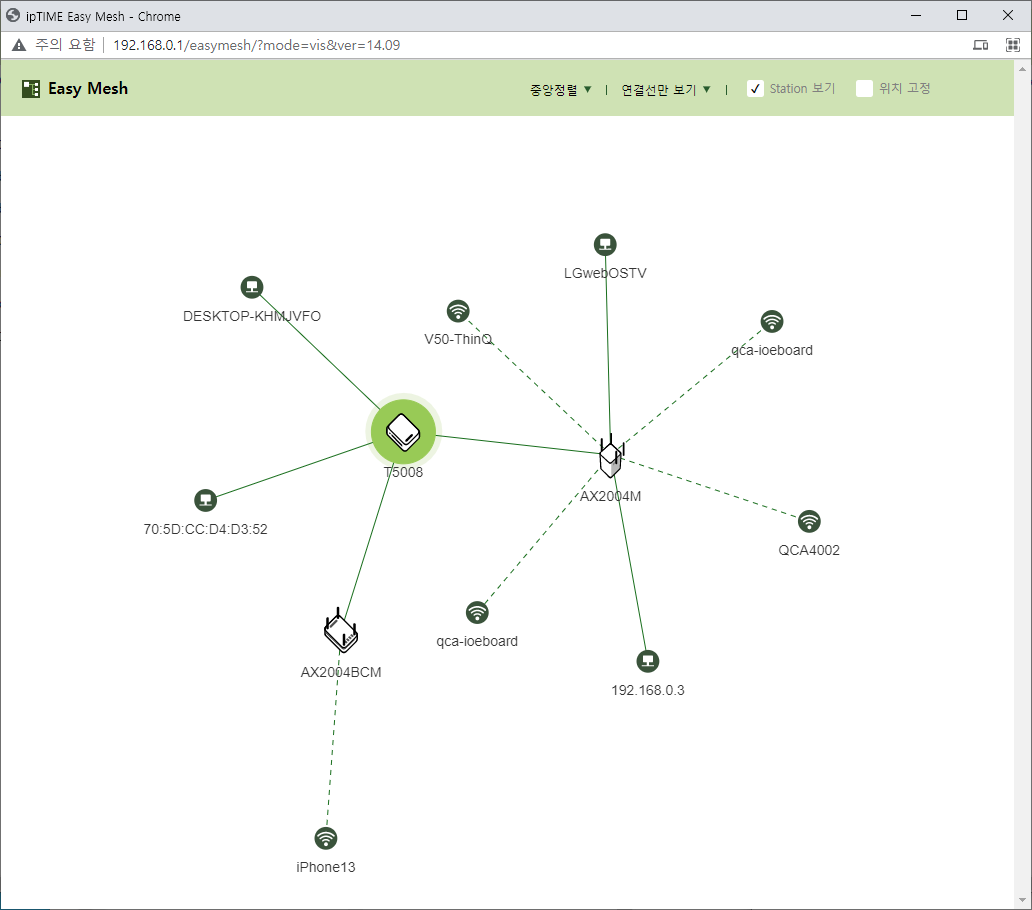Click the 192.168.0.3 wired station icon
The width and height of the screenshot is (1032, 910).
[x=648, y=661]
